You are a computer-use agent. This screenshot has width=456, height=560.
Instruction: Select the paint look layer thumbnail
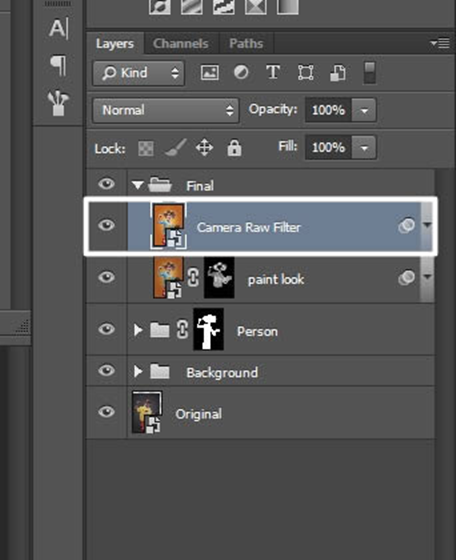click(168, 278)
